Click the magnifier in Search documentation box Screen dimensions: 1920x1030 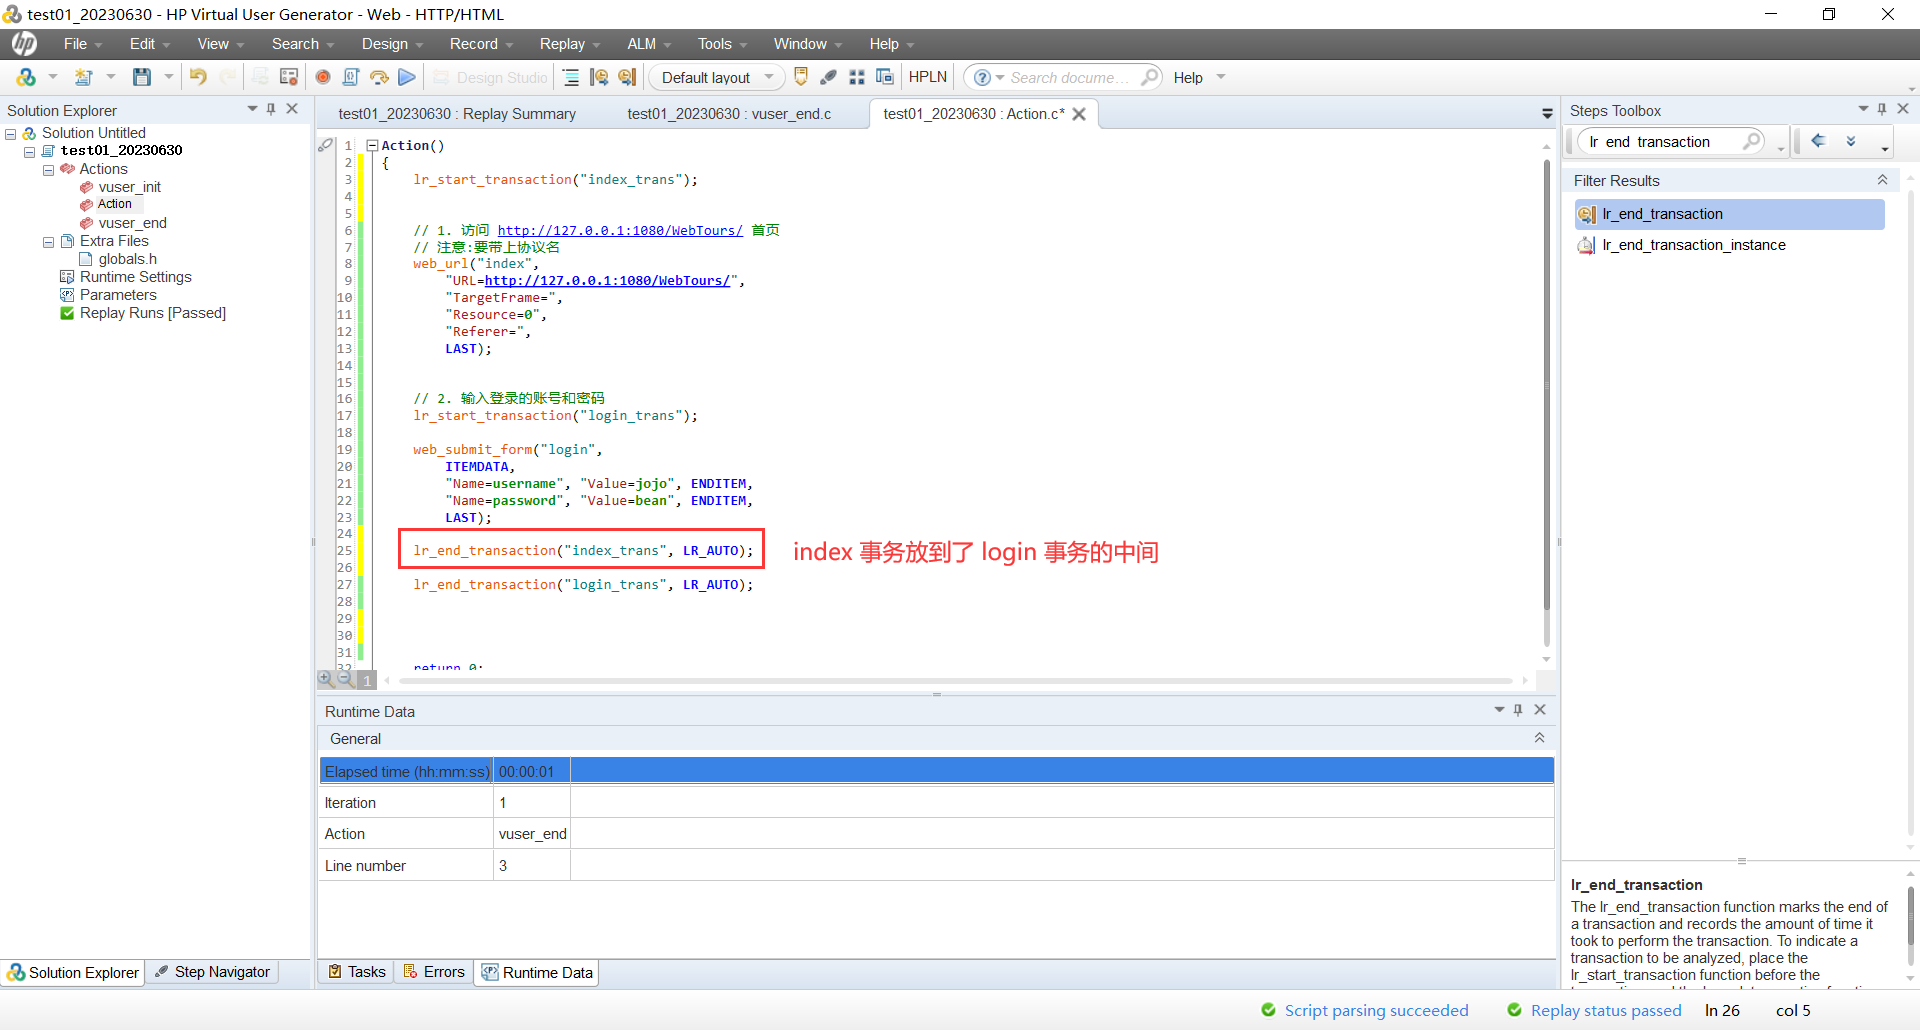pos(1150,77)
